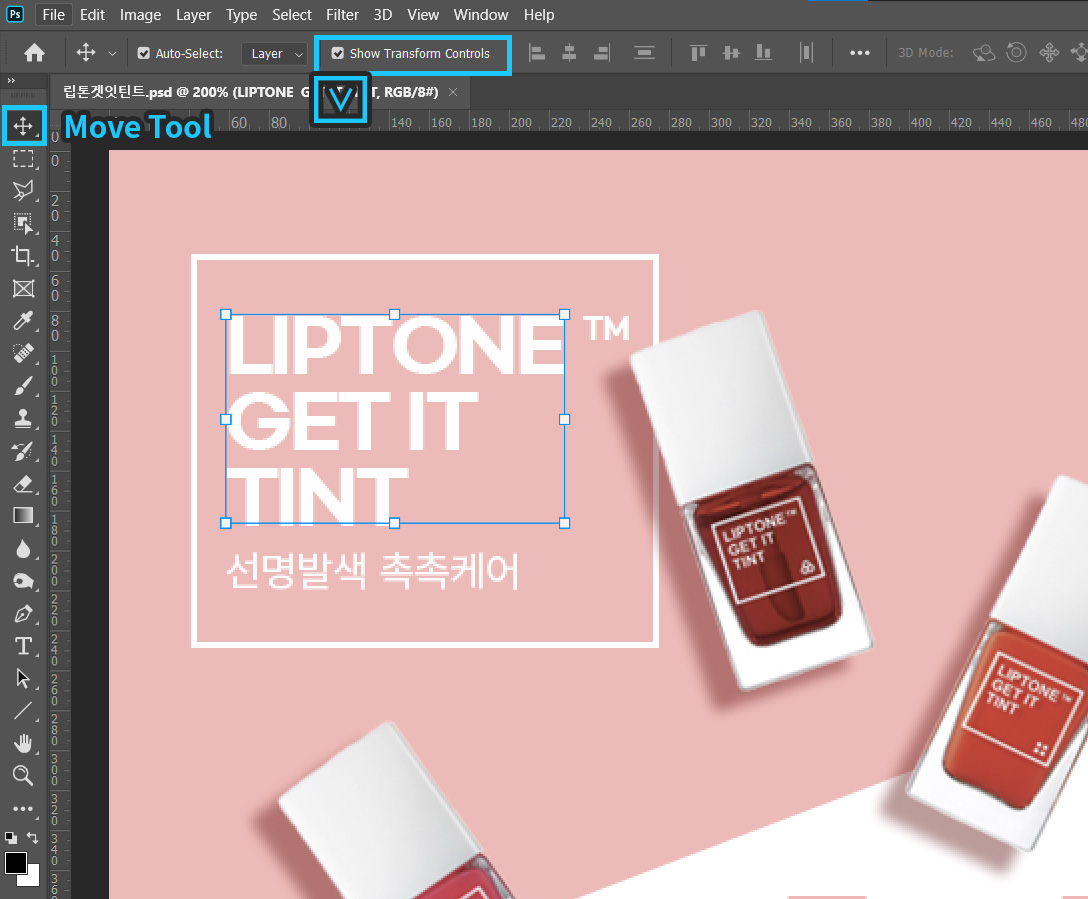The width and height of the screenshot is (1088, 899).
Task: Click top-center transform handle of LIPTONE text
Action: click(x=394, y=314)
